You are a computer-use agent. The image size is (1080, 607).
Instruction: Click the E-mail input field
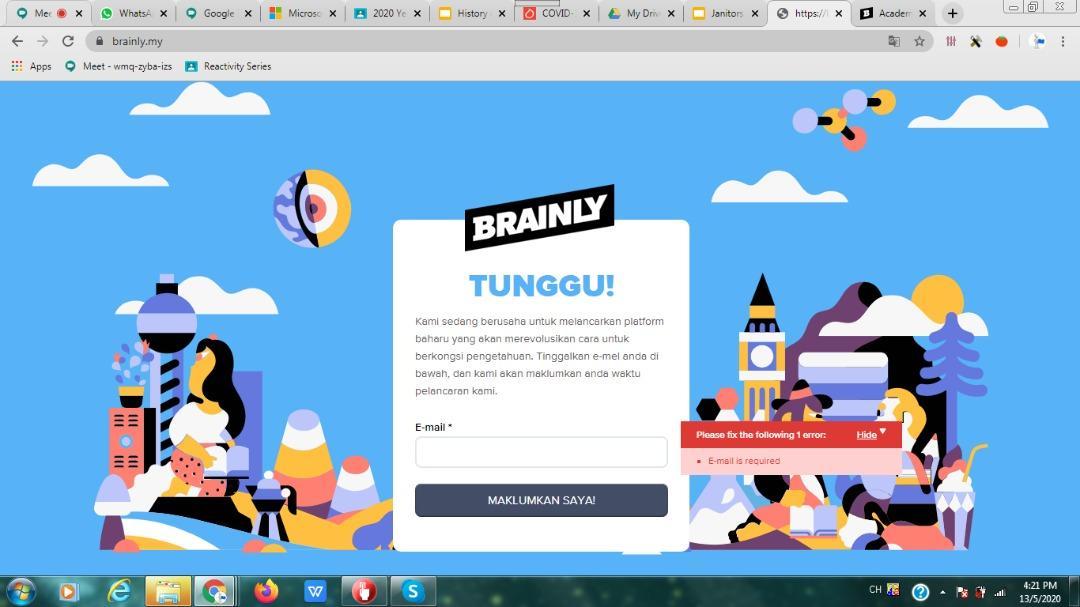(541, 452)
